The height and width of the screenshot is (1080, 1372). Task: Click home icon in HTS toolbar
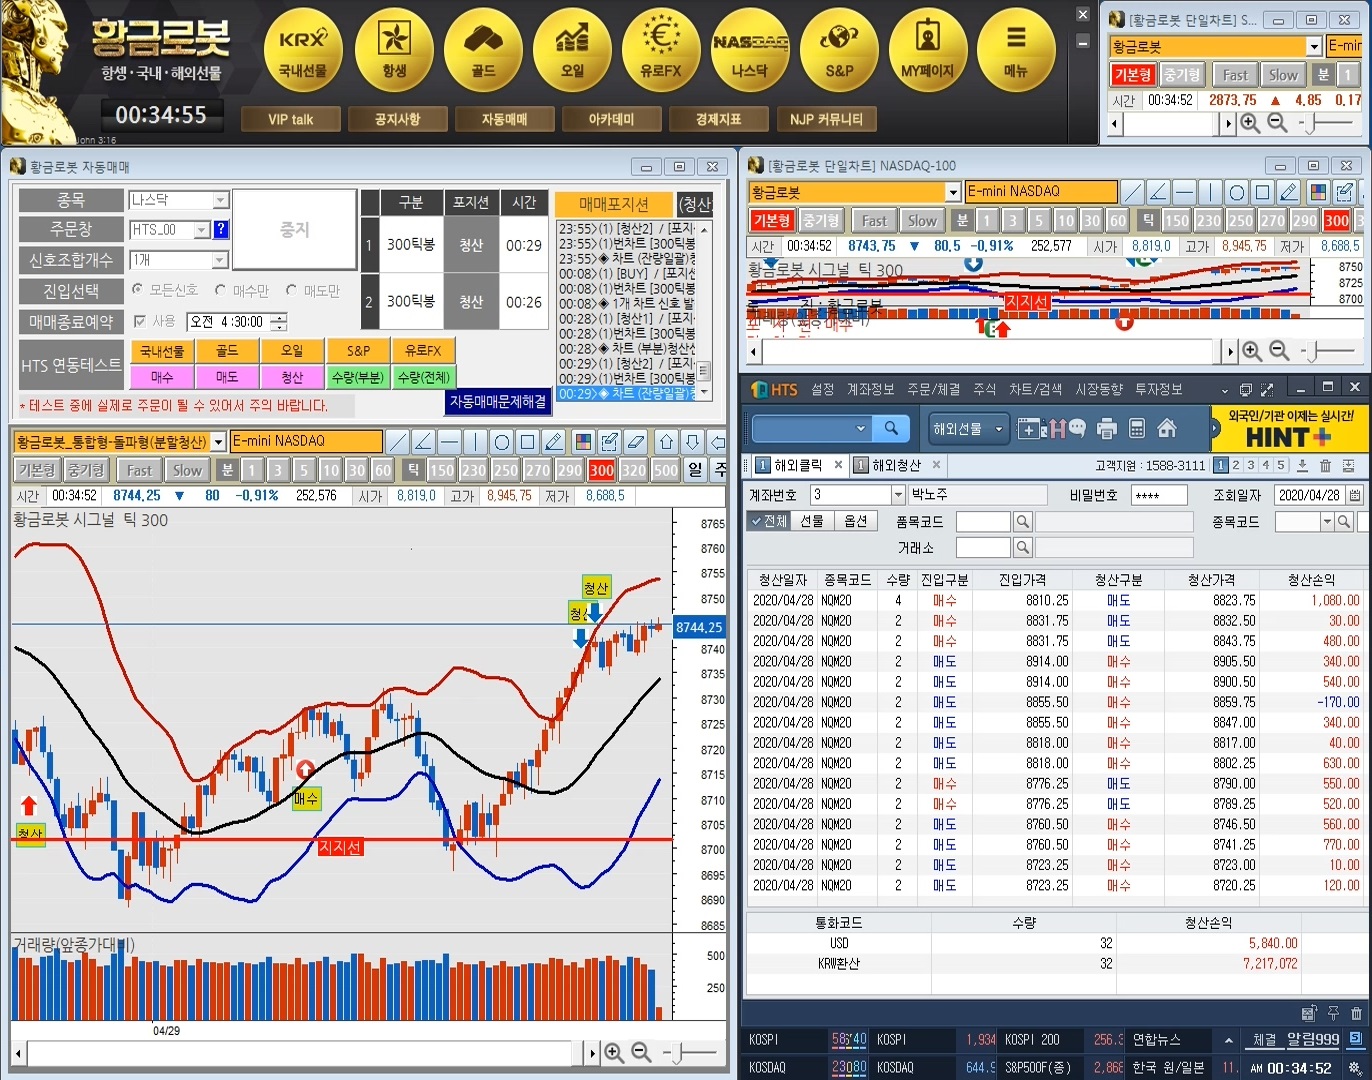pyautogui.click(x=1166, y=429)
